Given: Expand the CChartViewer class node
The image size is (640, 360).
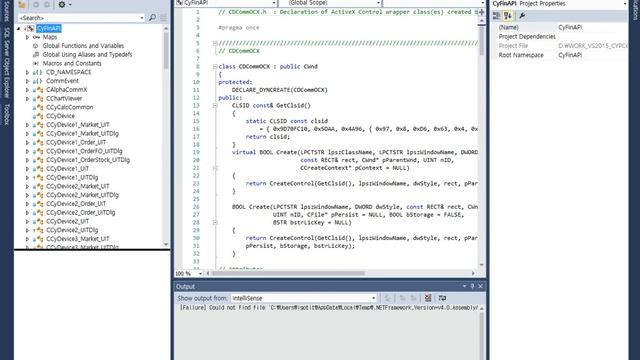Looking at the screenshot, I should (x=27, y=98).
